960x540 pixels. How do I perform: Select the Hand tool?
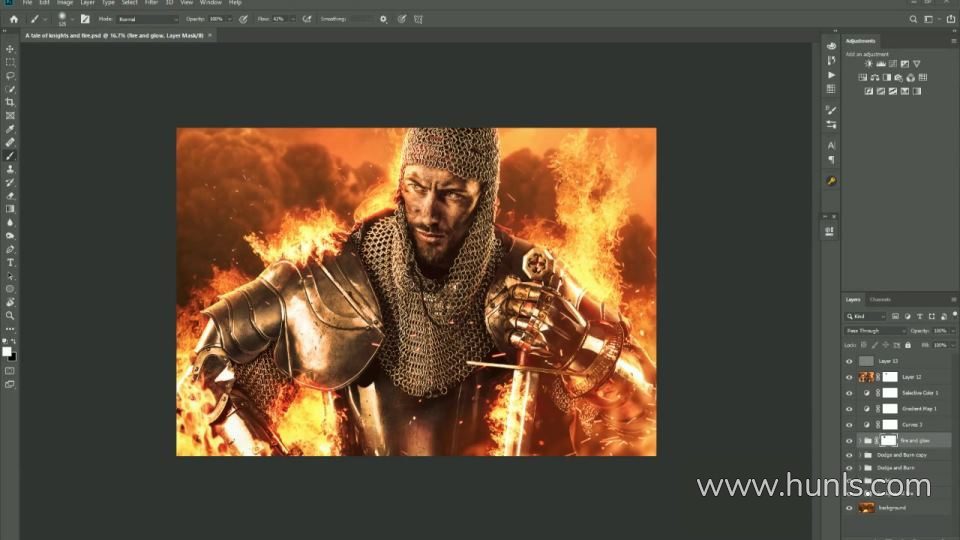click(10, 302)
